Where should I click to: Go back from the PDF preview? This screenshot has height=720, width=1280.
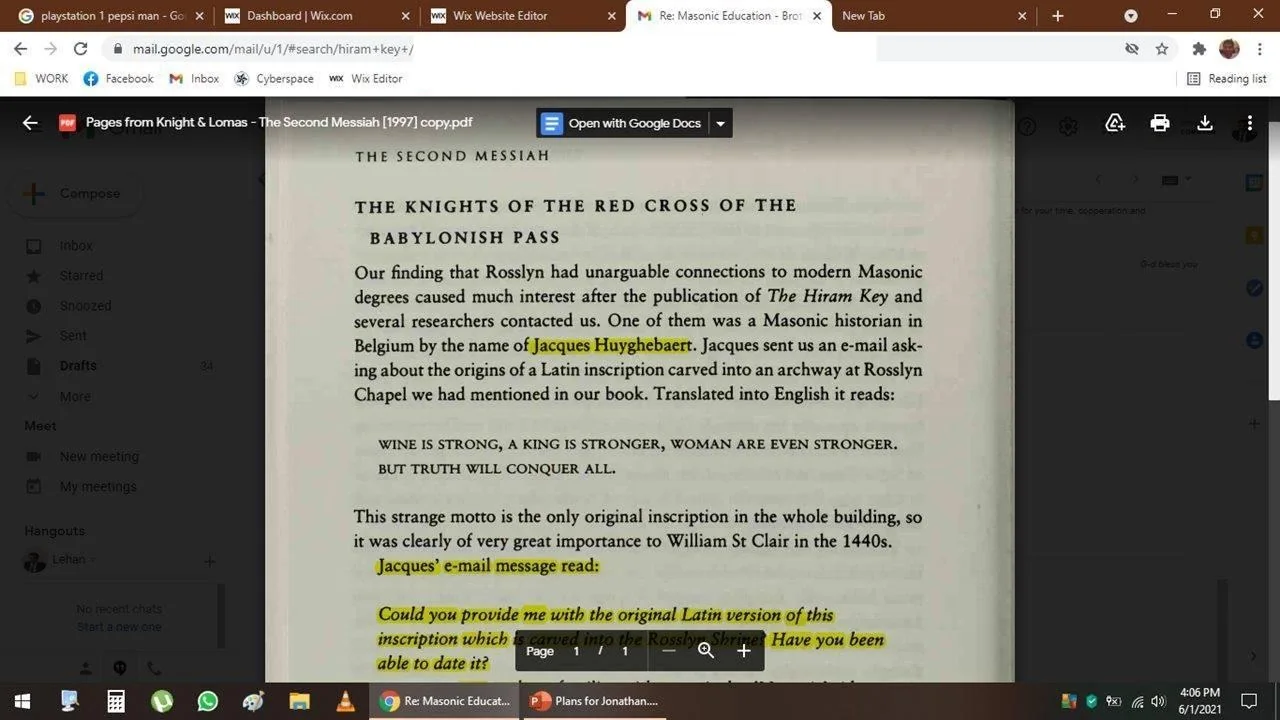click(x=30, y=123)
